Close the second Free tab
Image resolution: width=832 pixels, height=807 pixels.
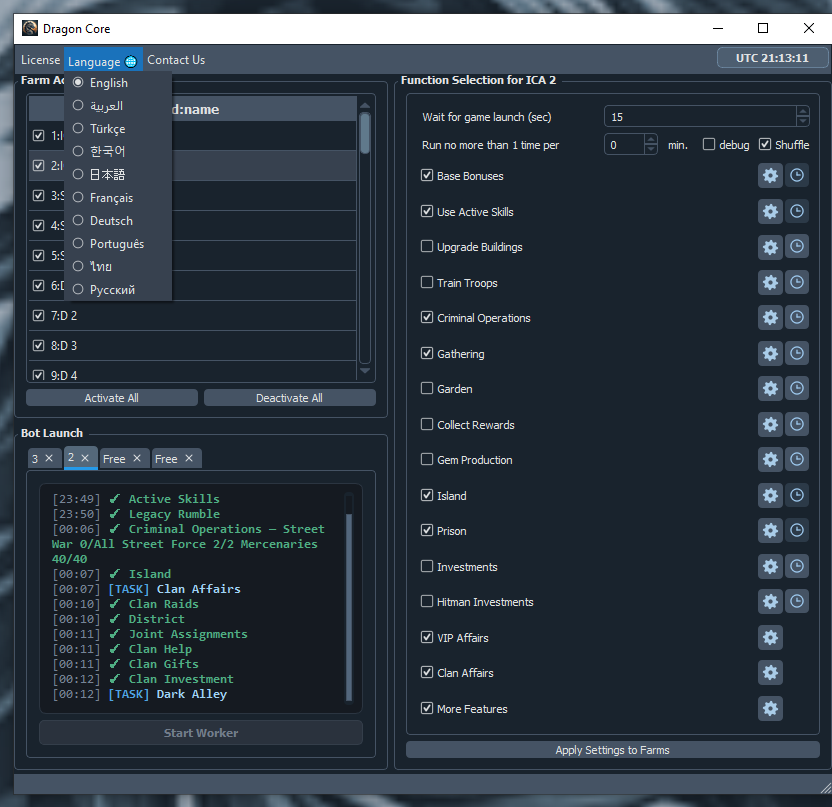click(189, 458)
